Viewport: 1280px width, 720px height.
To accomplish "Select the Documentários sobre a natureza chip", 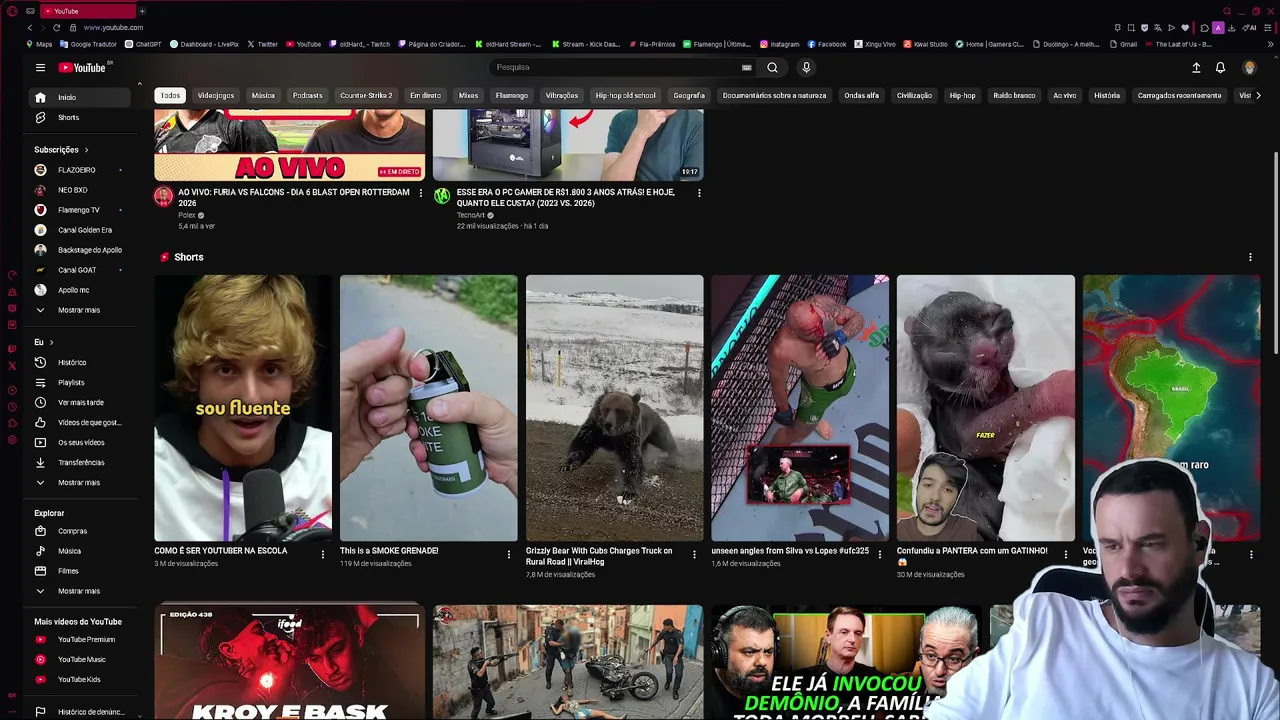I will click(774, 95).
